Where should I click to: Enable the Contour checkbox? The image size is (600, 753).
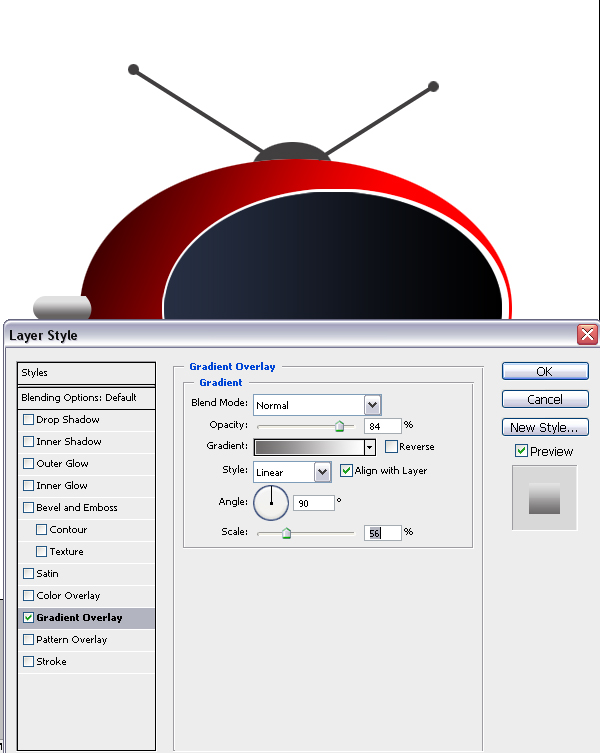tap(42, 530)
